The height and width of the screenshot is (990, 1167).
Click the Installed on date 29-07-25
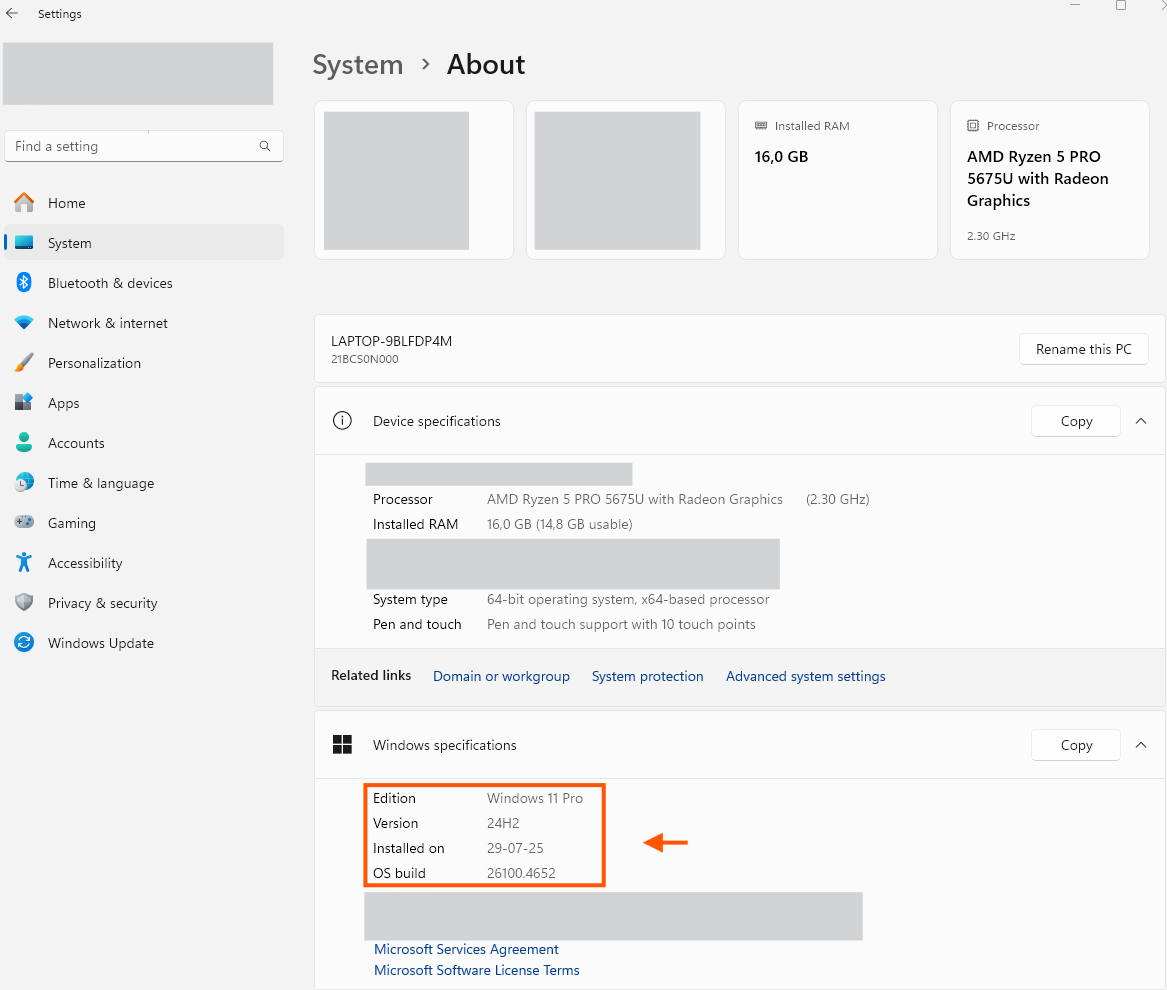point(515,848)
